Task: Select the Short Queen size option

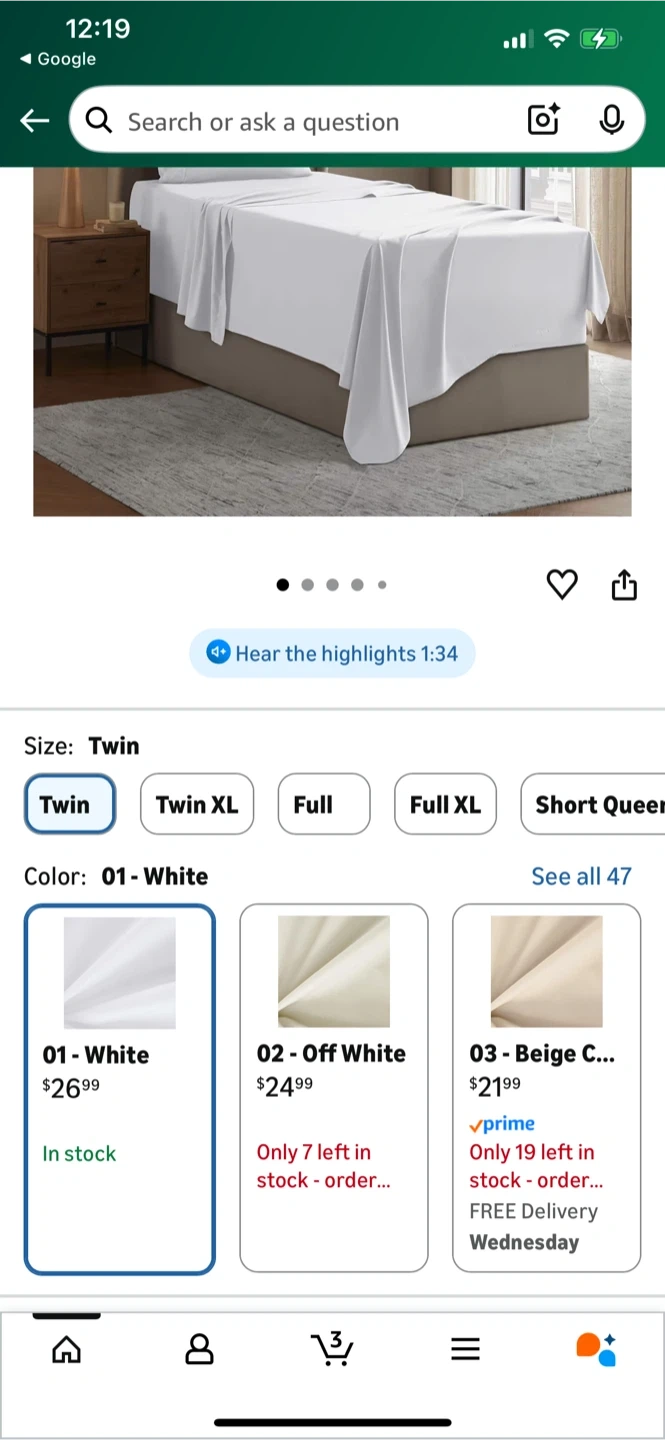Action: (x=593, y=804)
